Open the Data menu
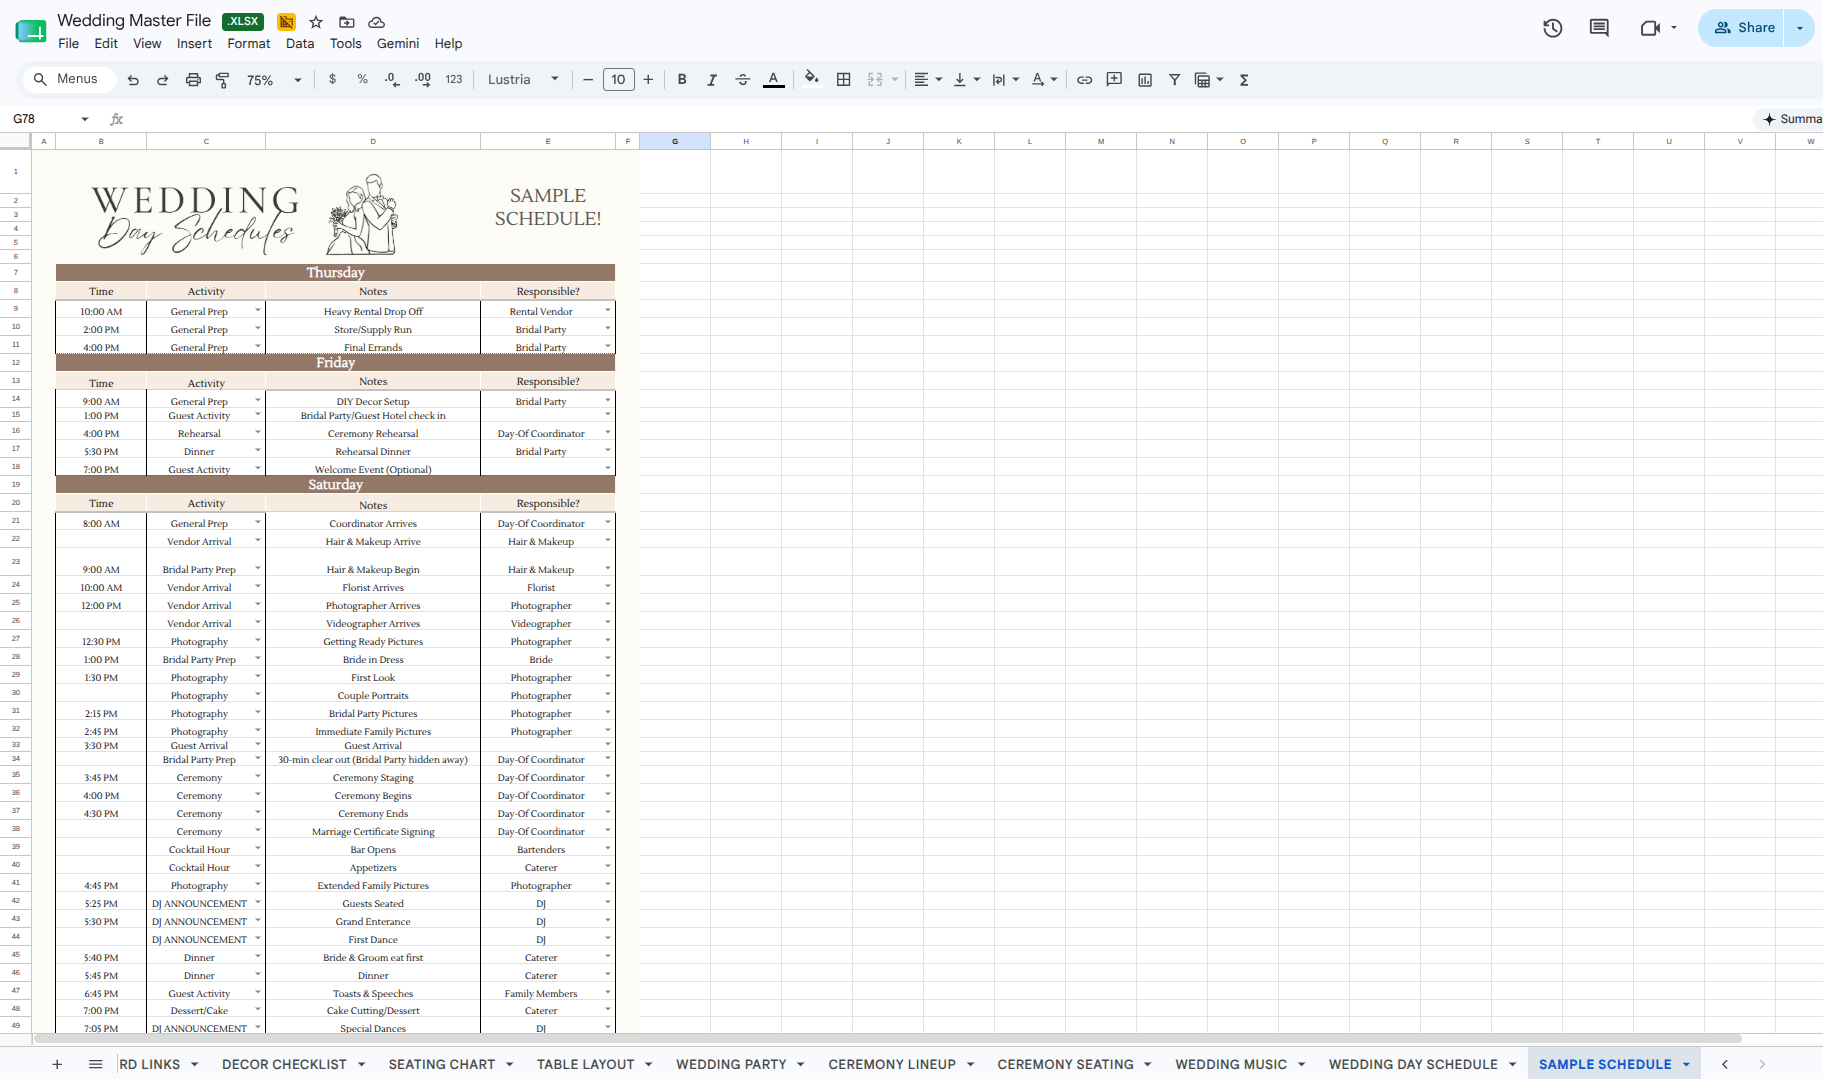This screenshot has height=1079, width=1823. click(300, 44)
